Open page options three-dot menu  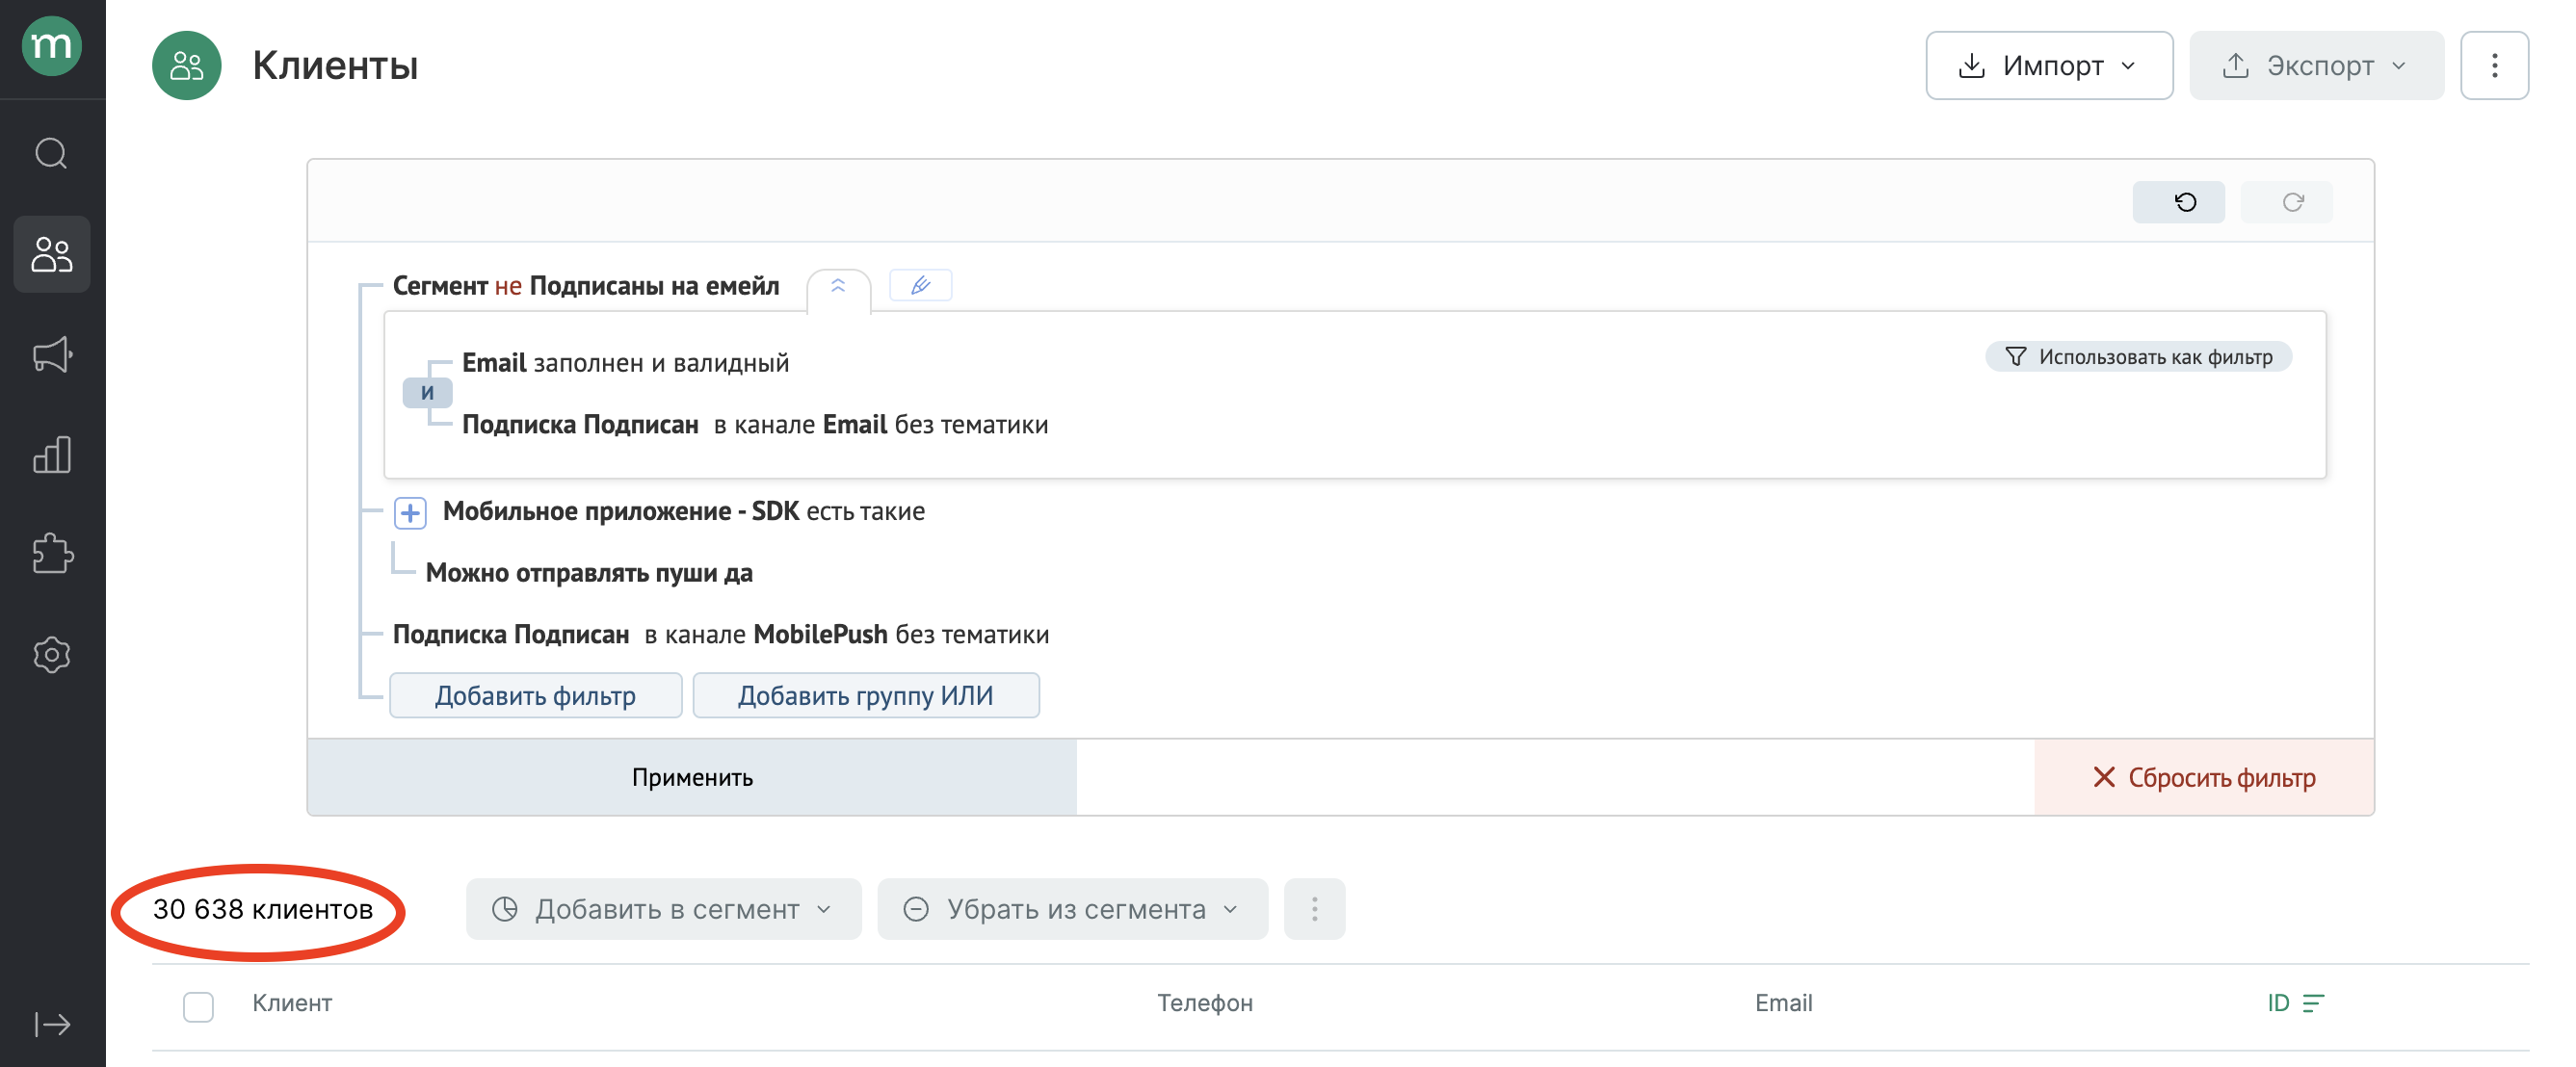[x=2494, y=66]
